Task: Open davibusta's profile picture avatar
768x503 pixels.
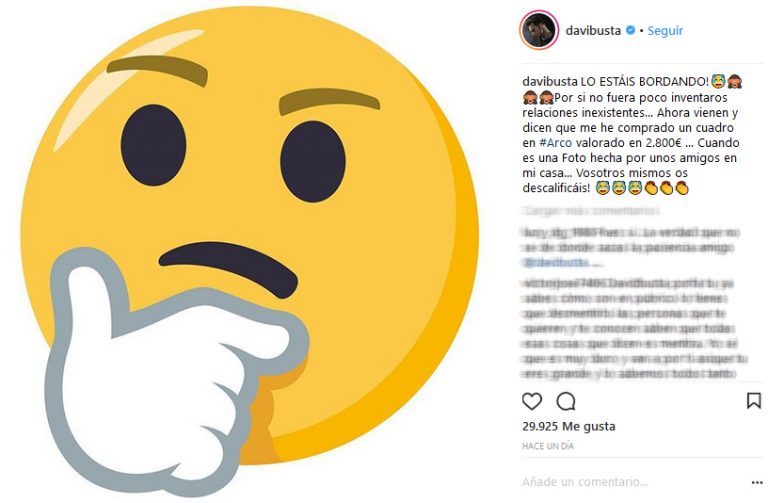Action: coord(539,30)
